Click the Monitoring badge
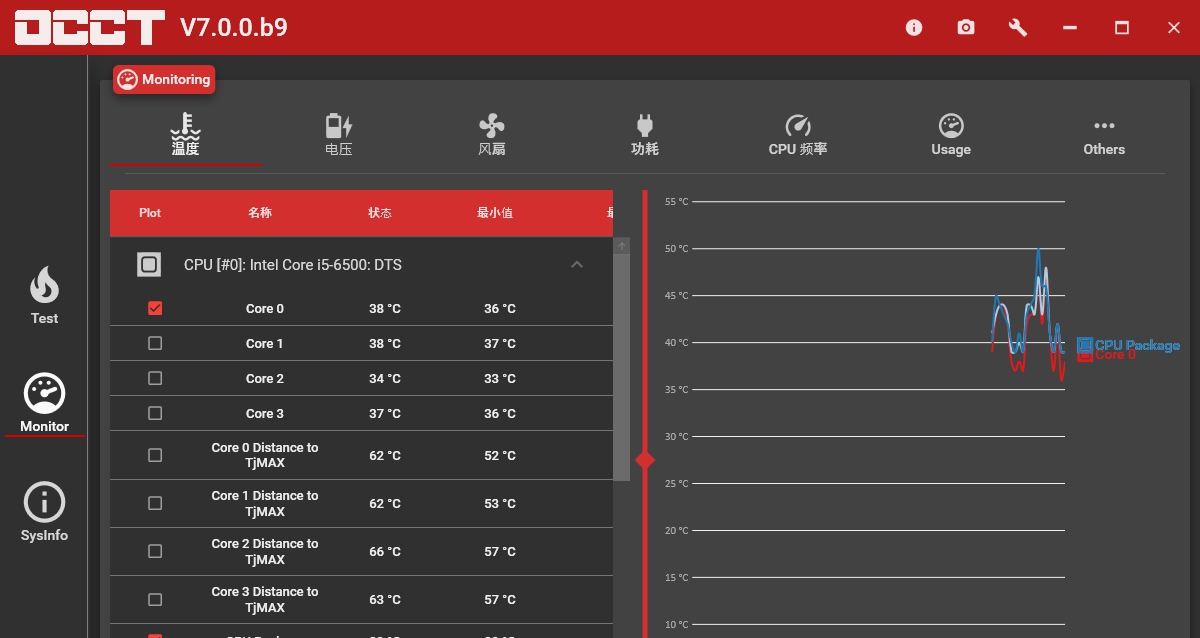This screenshot has width=1200, height=638. point(163,79)
